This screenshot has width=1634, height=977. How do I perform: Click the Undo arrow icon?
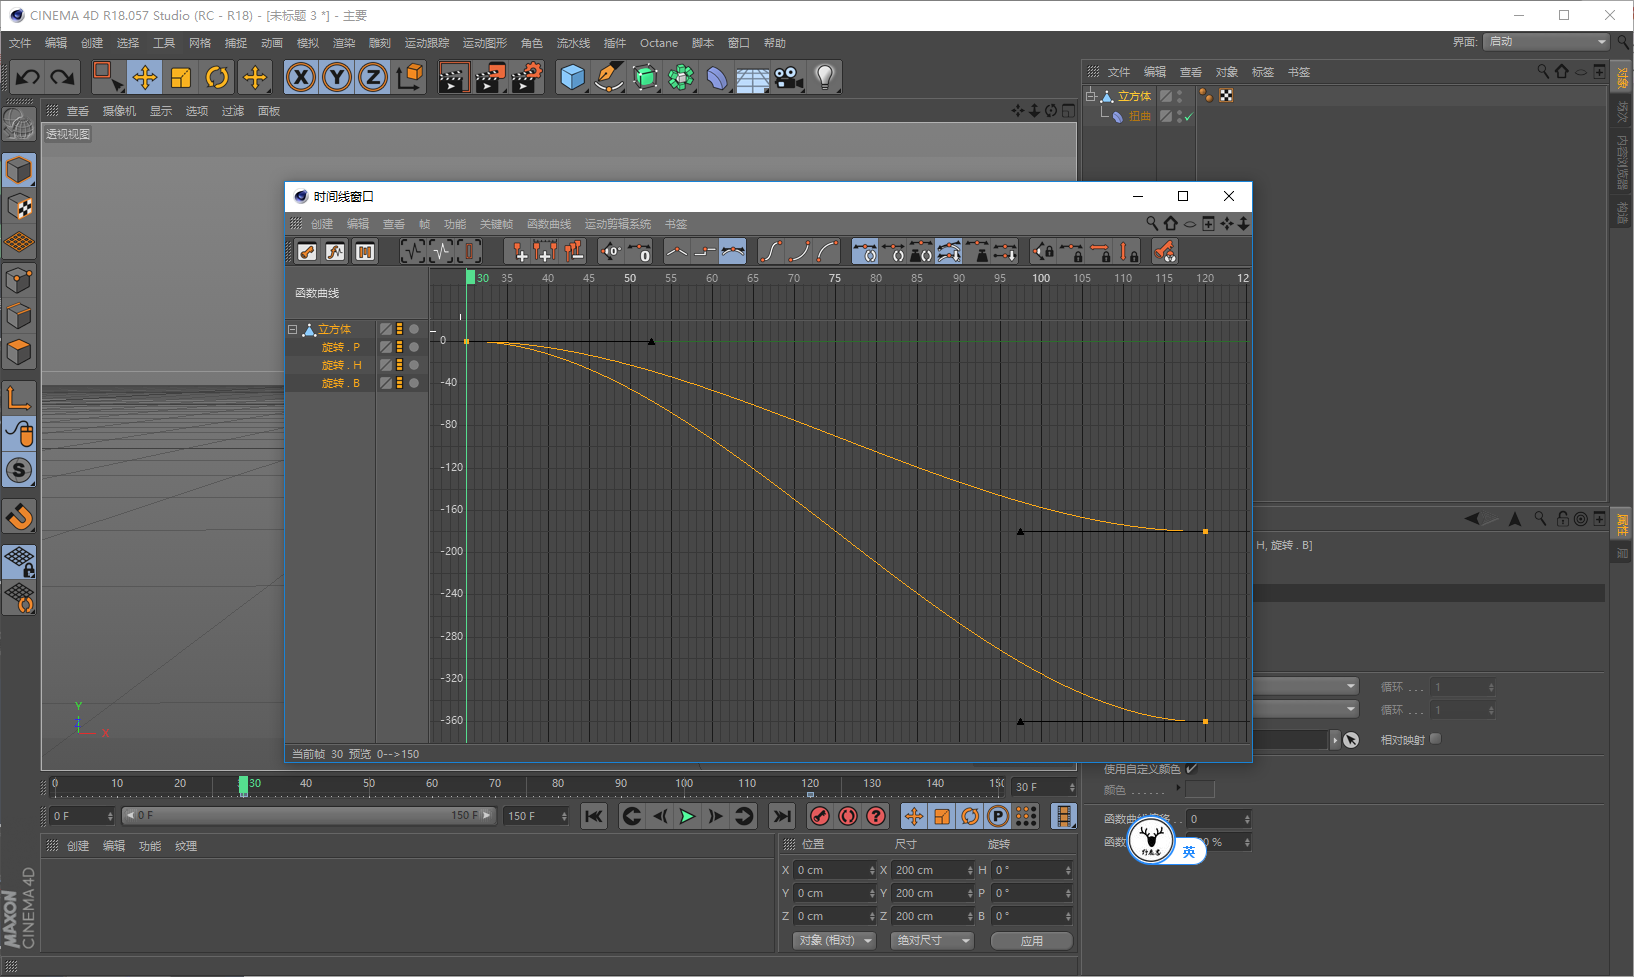coord(28,77)
